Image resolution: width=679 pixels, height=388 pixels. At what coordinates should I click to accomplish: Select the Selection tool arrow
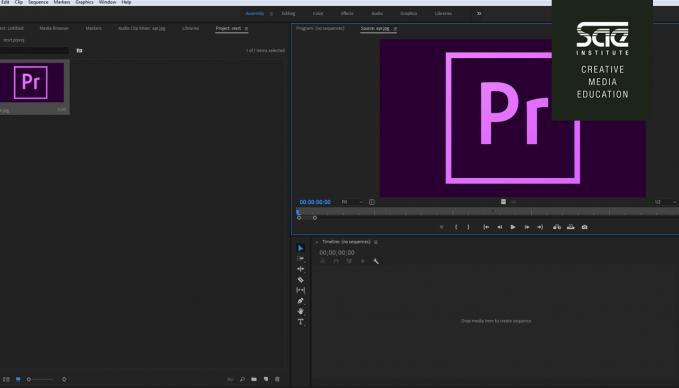(301, 248)
